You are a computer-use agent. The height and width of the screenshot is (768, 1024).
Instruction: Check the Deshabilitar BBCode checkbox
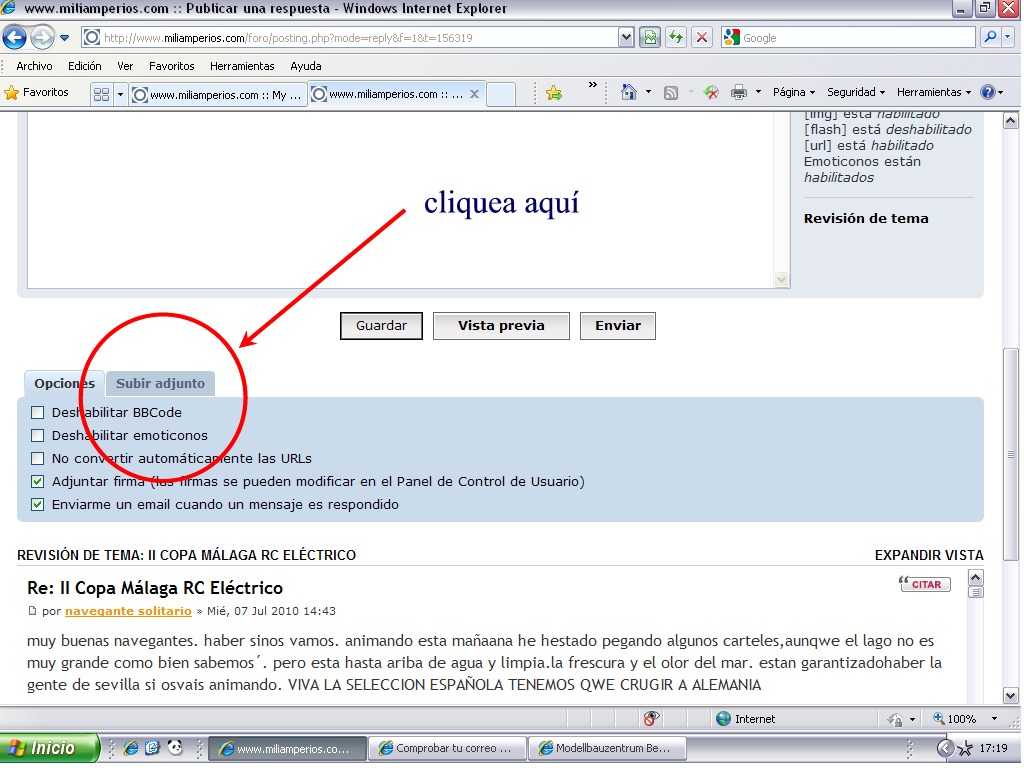click(38, 412)
